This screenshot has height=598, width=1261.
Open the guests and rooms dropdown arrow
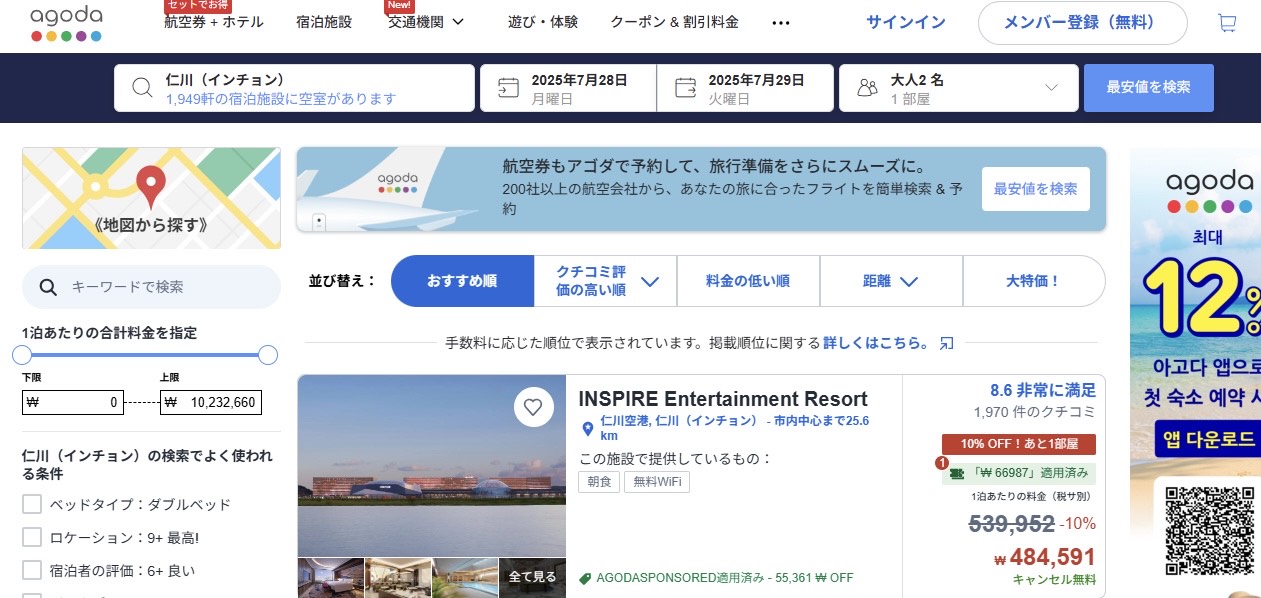click(1051, 88)
